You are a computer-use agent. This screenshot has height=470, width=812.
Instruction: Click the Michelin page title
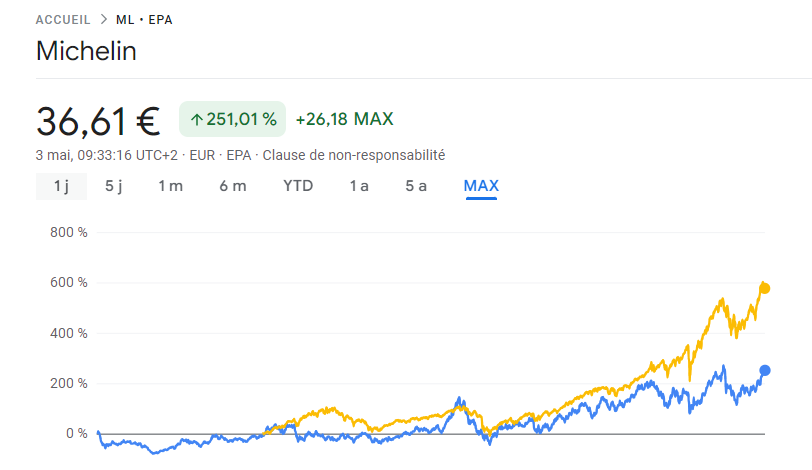click(86, 51)
